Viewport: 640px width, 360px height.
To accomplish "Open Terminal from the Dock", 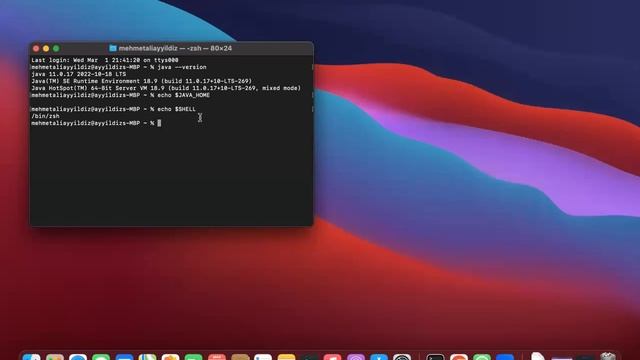I will [435, 357].
